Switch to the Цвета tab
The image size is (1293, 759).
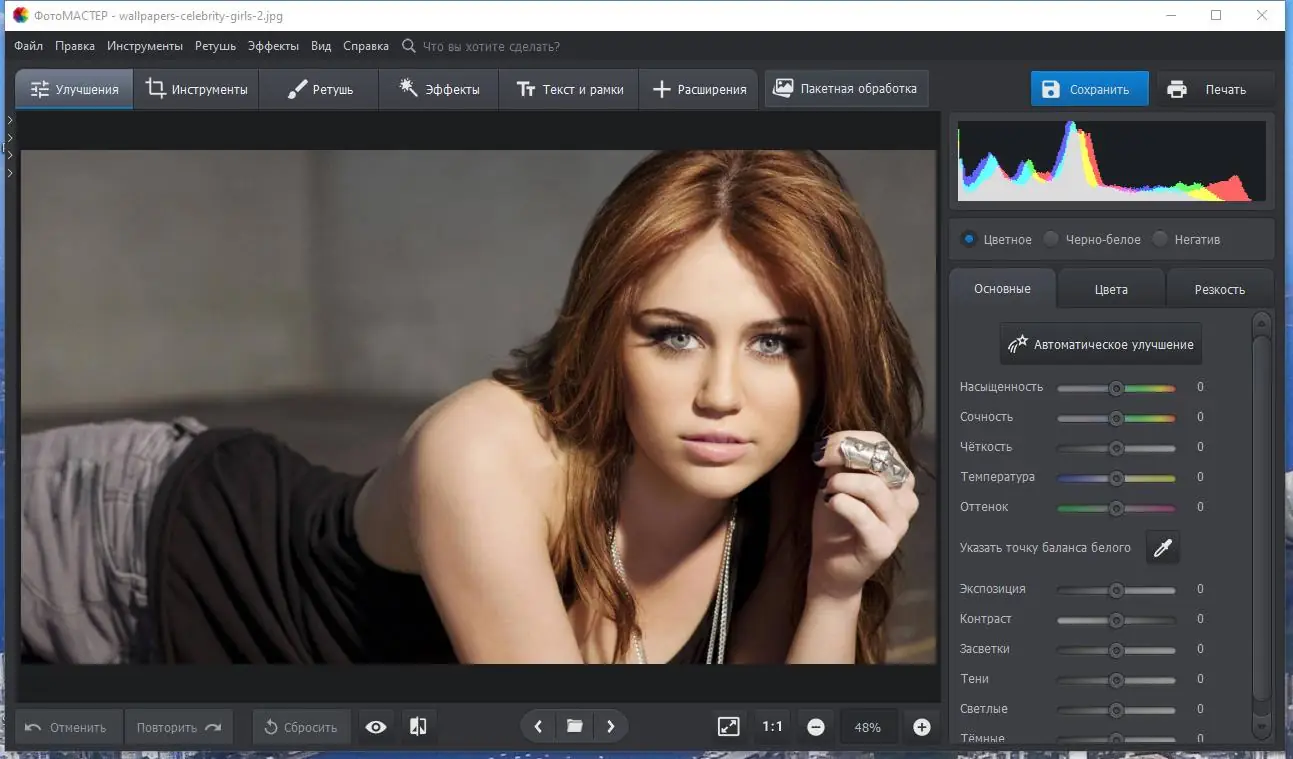pos(1110,288)
